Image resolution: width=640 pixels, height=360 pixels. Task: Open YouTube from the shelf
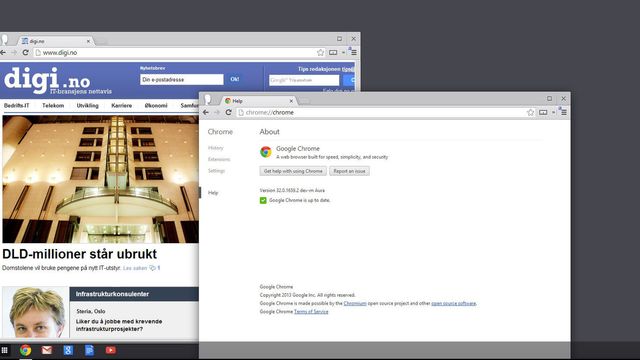[111, 350]
